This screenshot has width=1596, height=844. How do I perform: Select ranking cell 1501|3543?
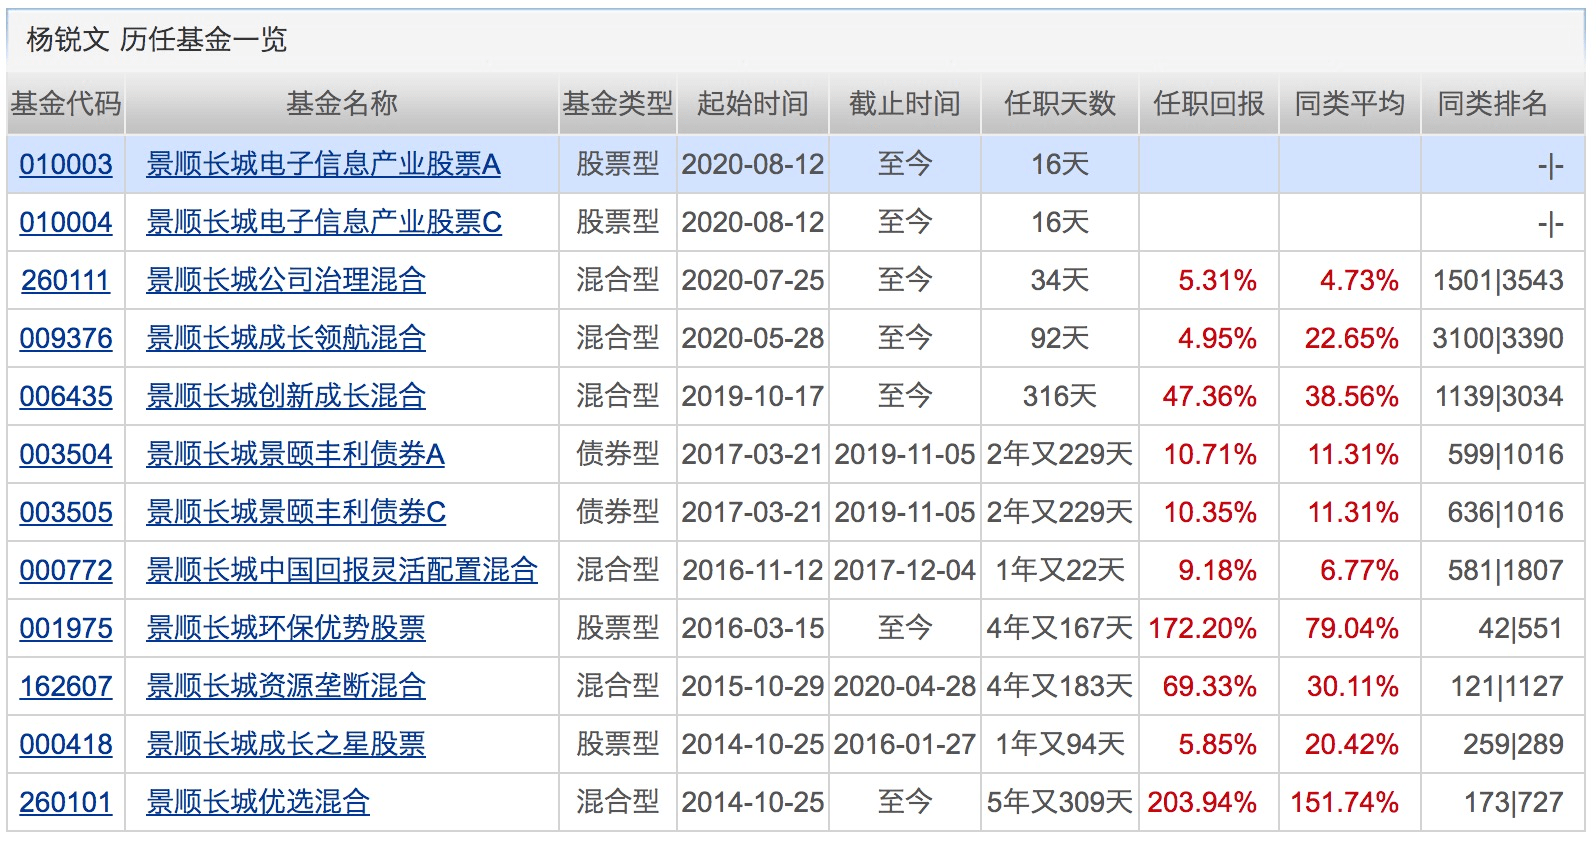tap(1498, 280)
